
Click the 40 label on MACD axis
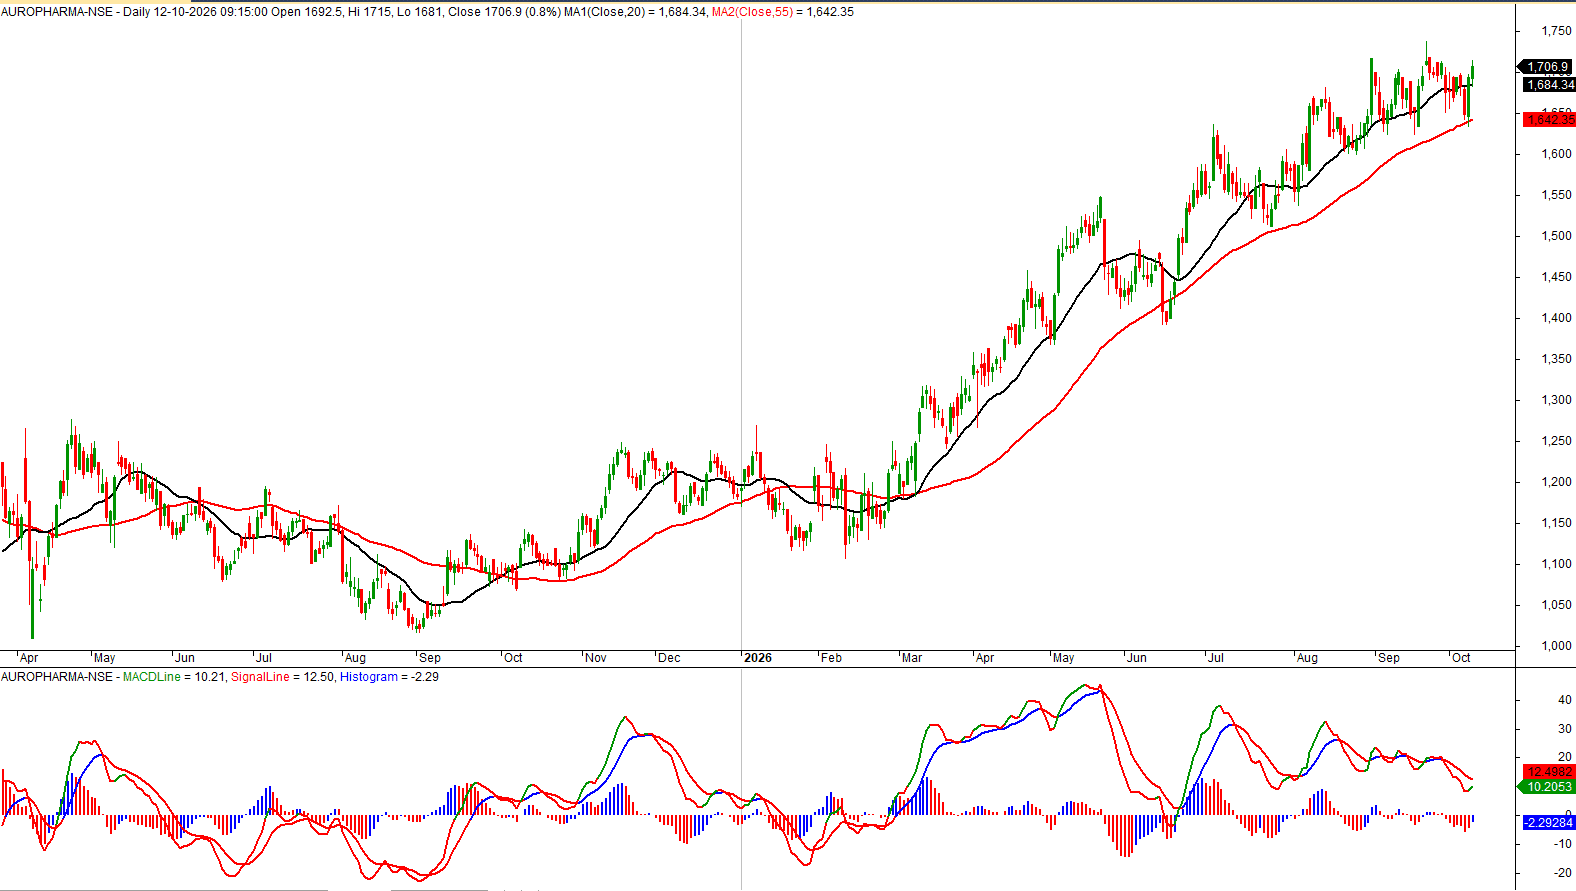(x=1565, y=700)
